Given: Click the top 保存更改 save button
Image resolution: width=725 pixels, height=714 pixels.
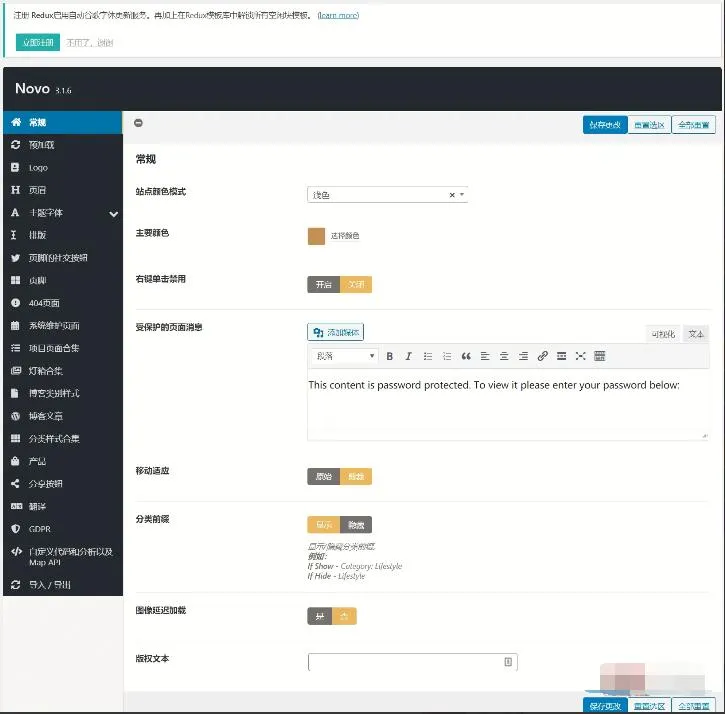Looking at the screenshot, I should click(x=605, y=125).
